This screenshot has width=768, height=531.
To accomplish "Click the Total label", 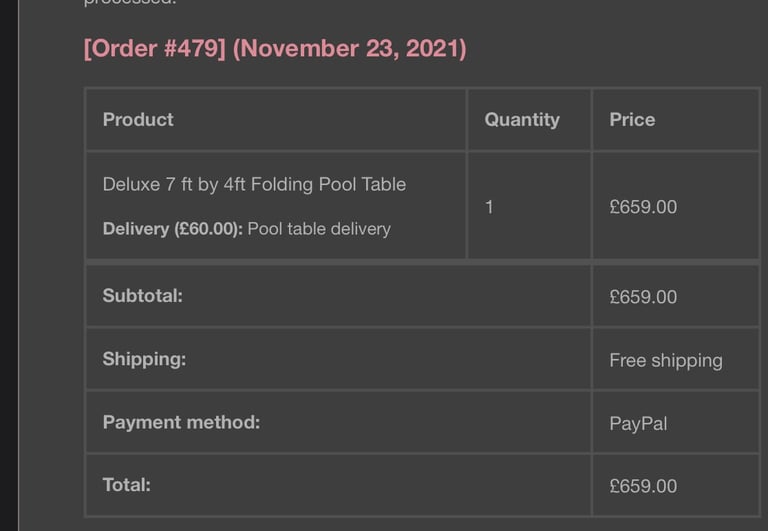I will [126, 485].
